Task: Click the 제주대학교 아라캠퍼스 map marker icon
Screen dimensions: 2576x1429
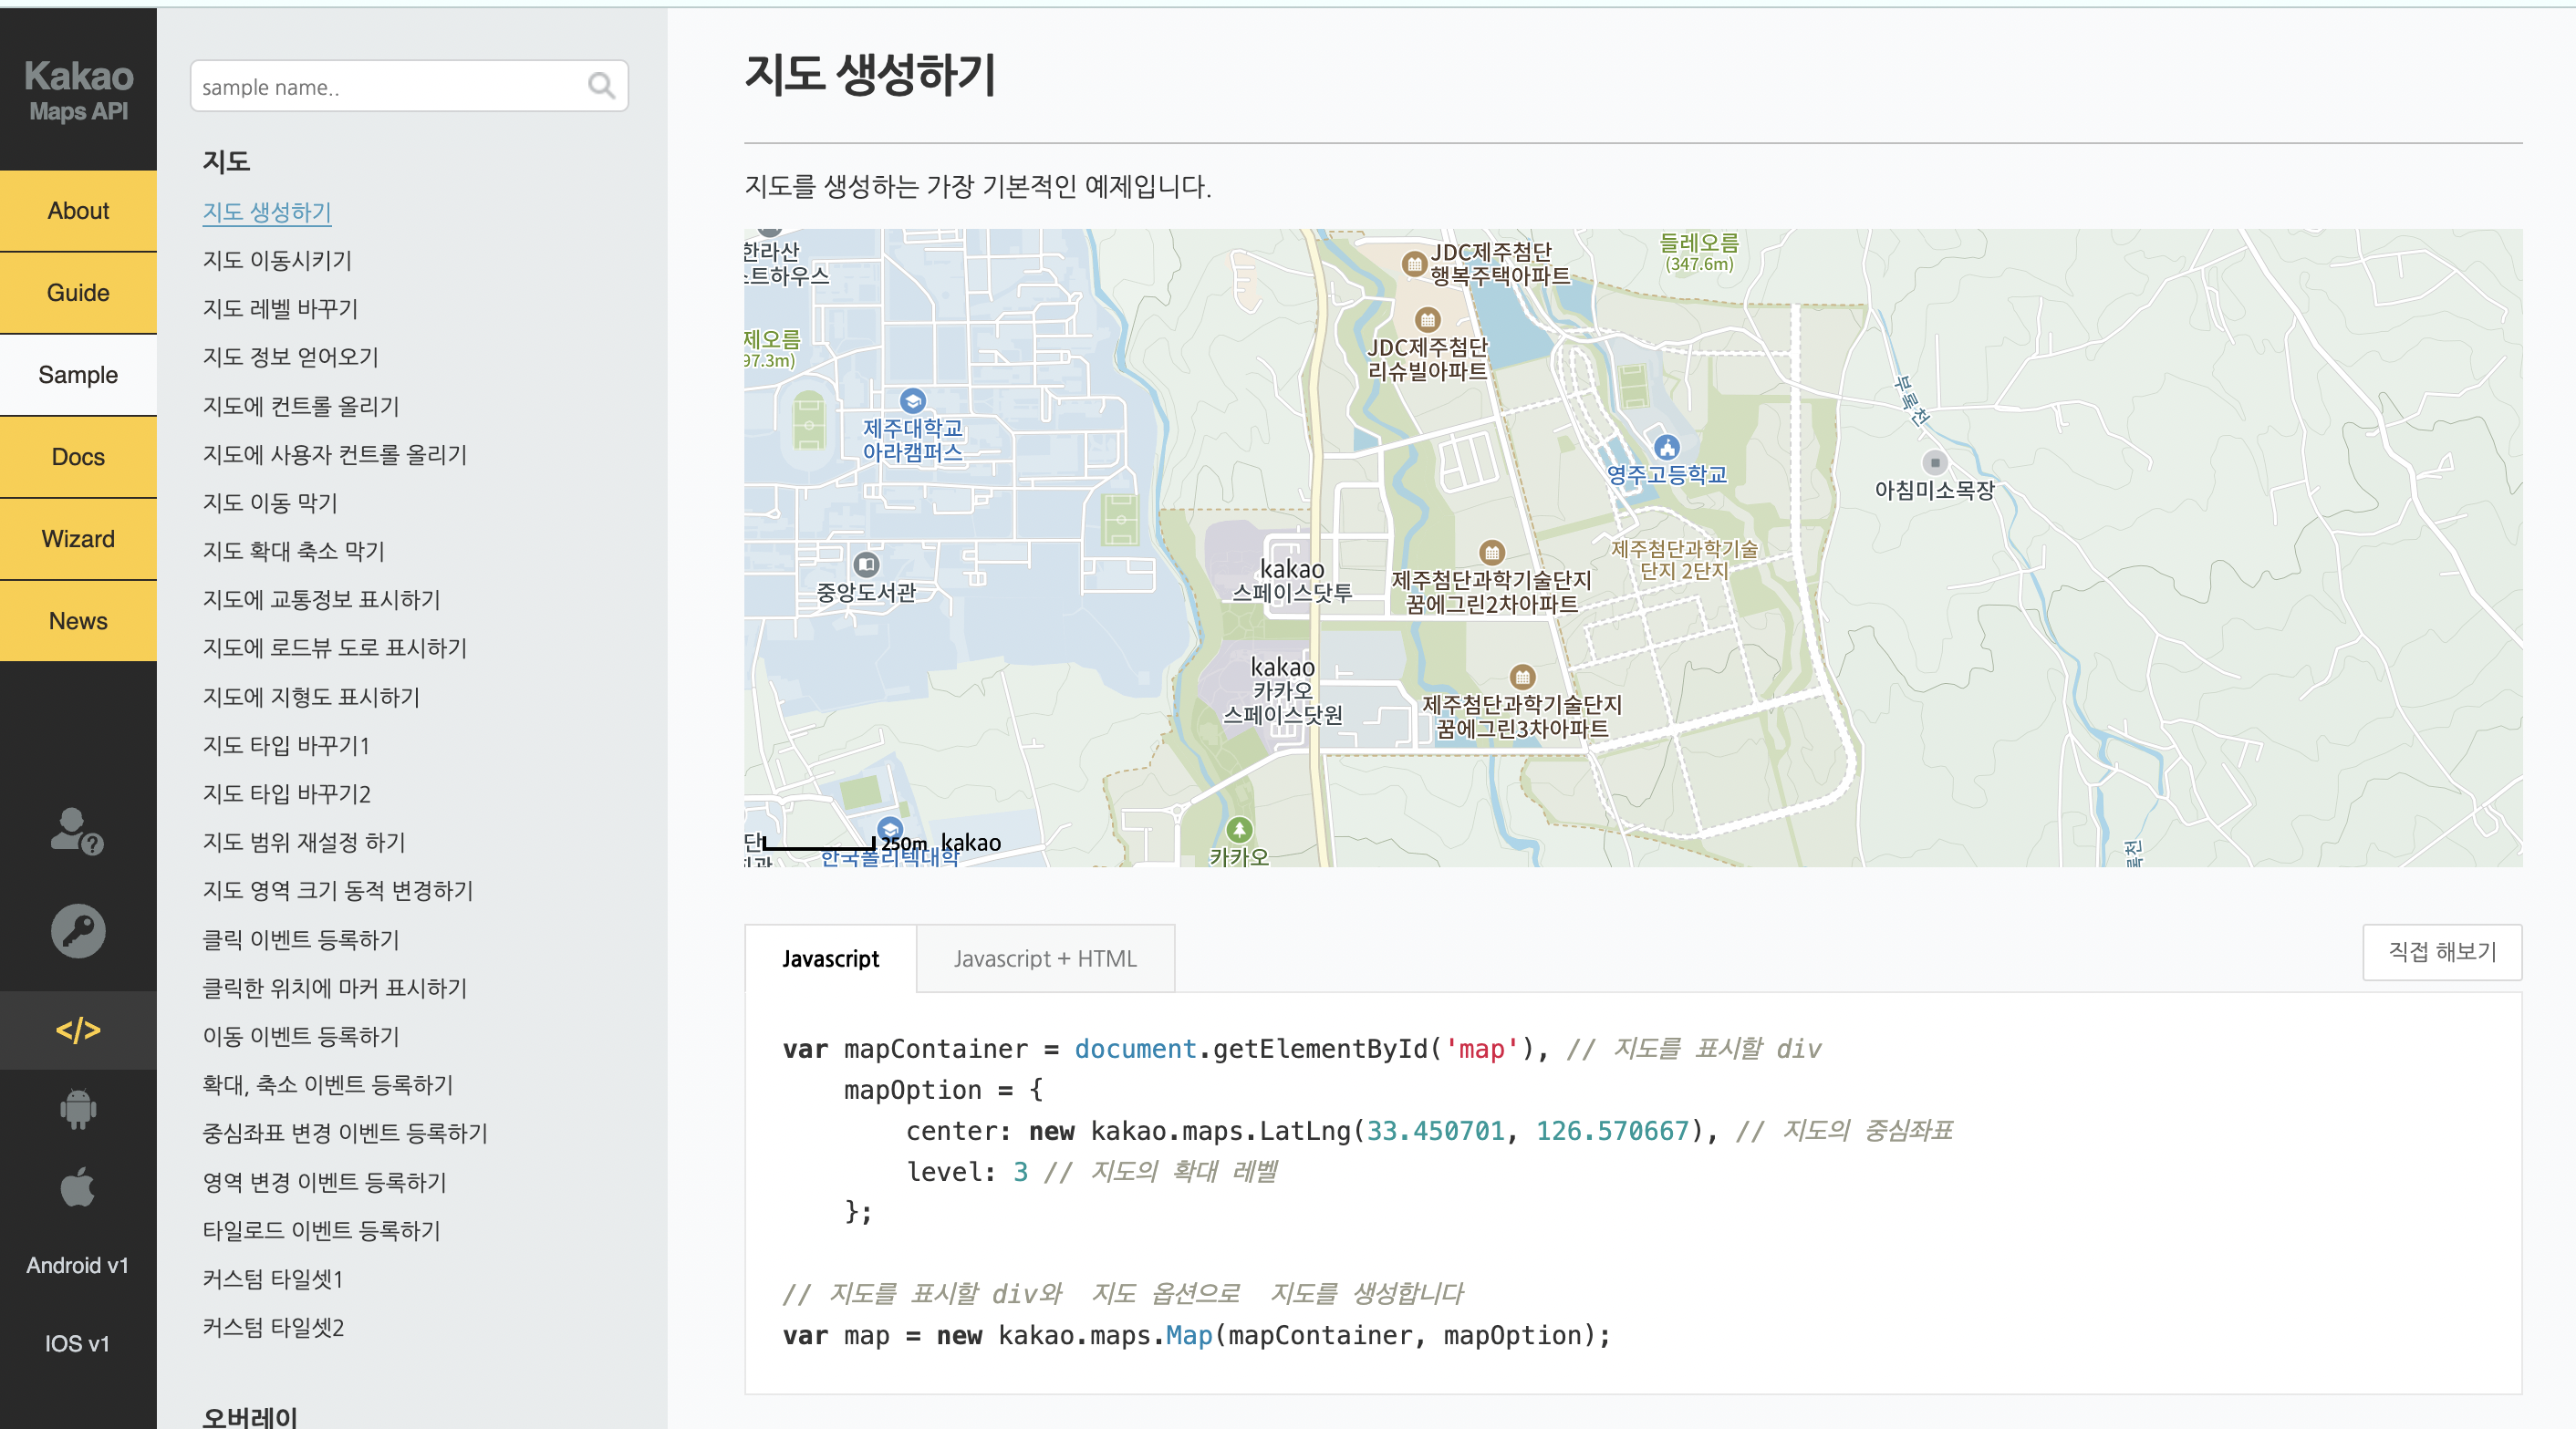Action: click(x=912, y=401)
